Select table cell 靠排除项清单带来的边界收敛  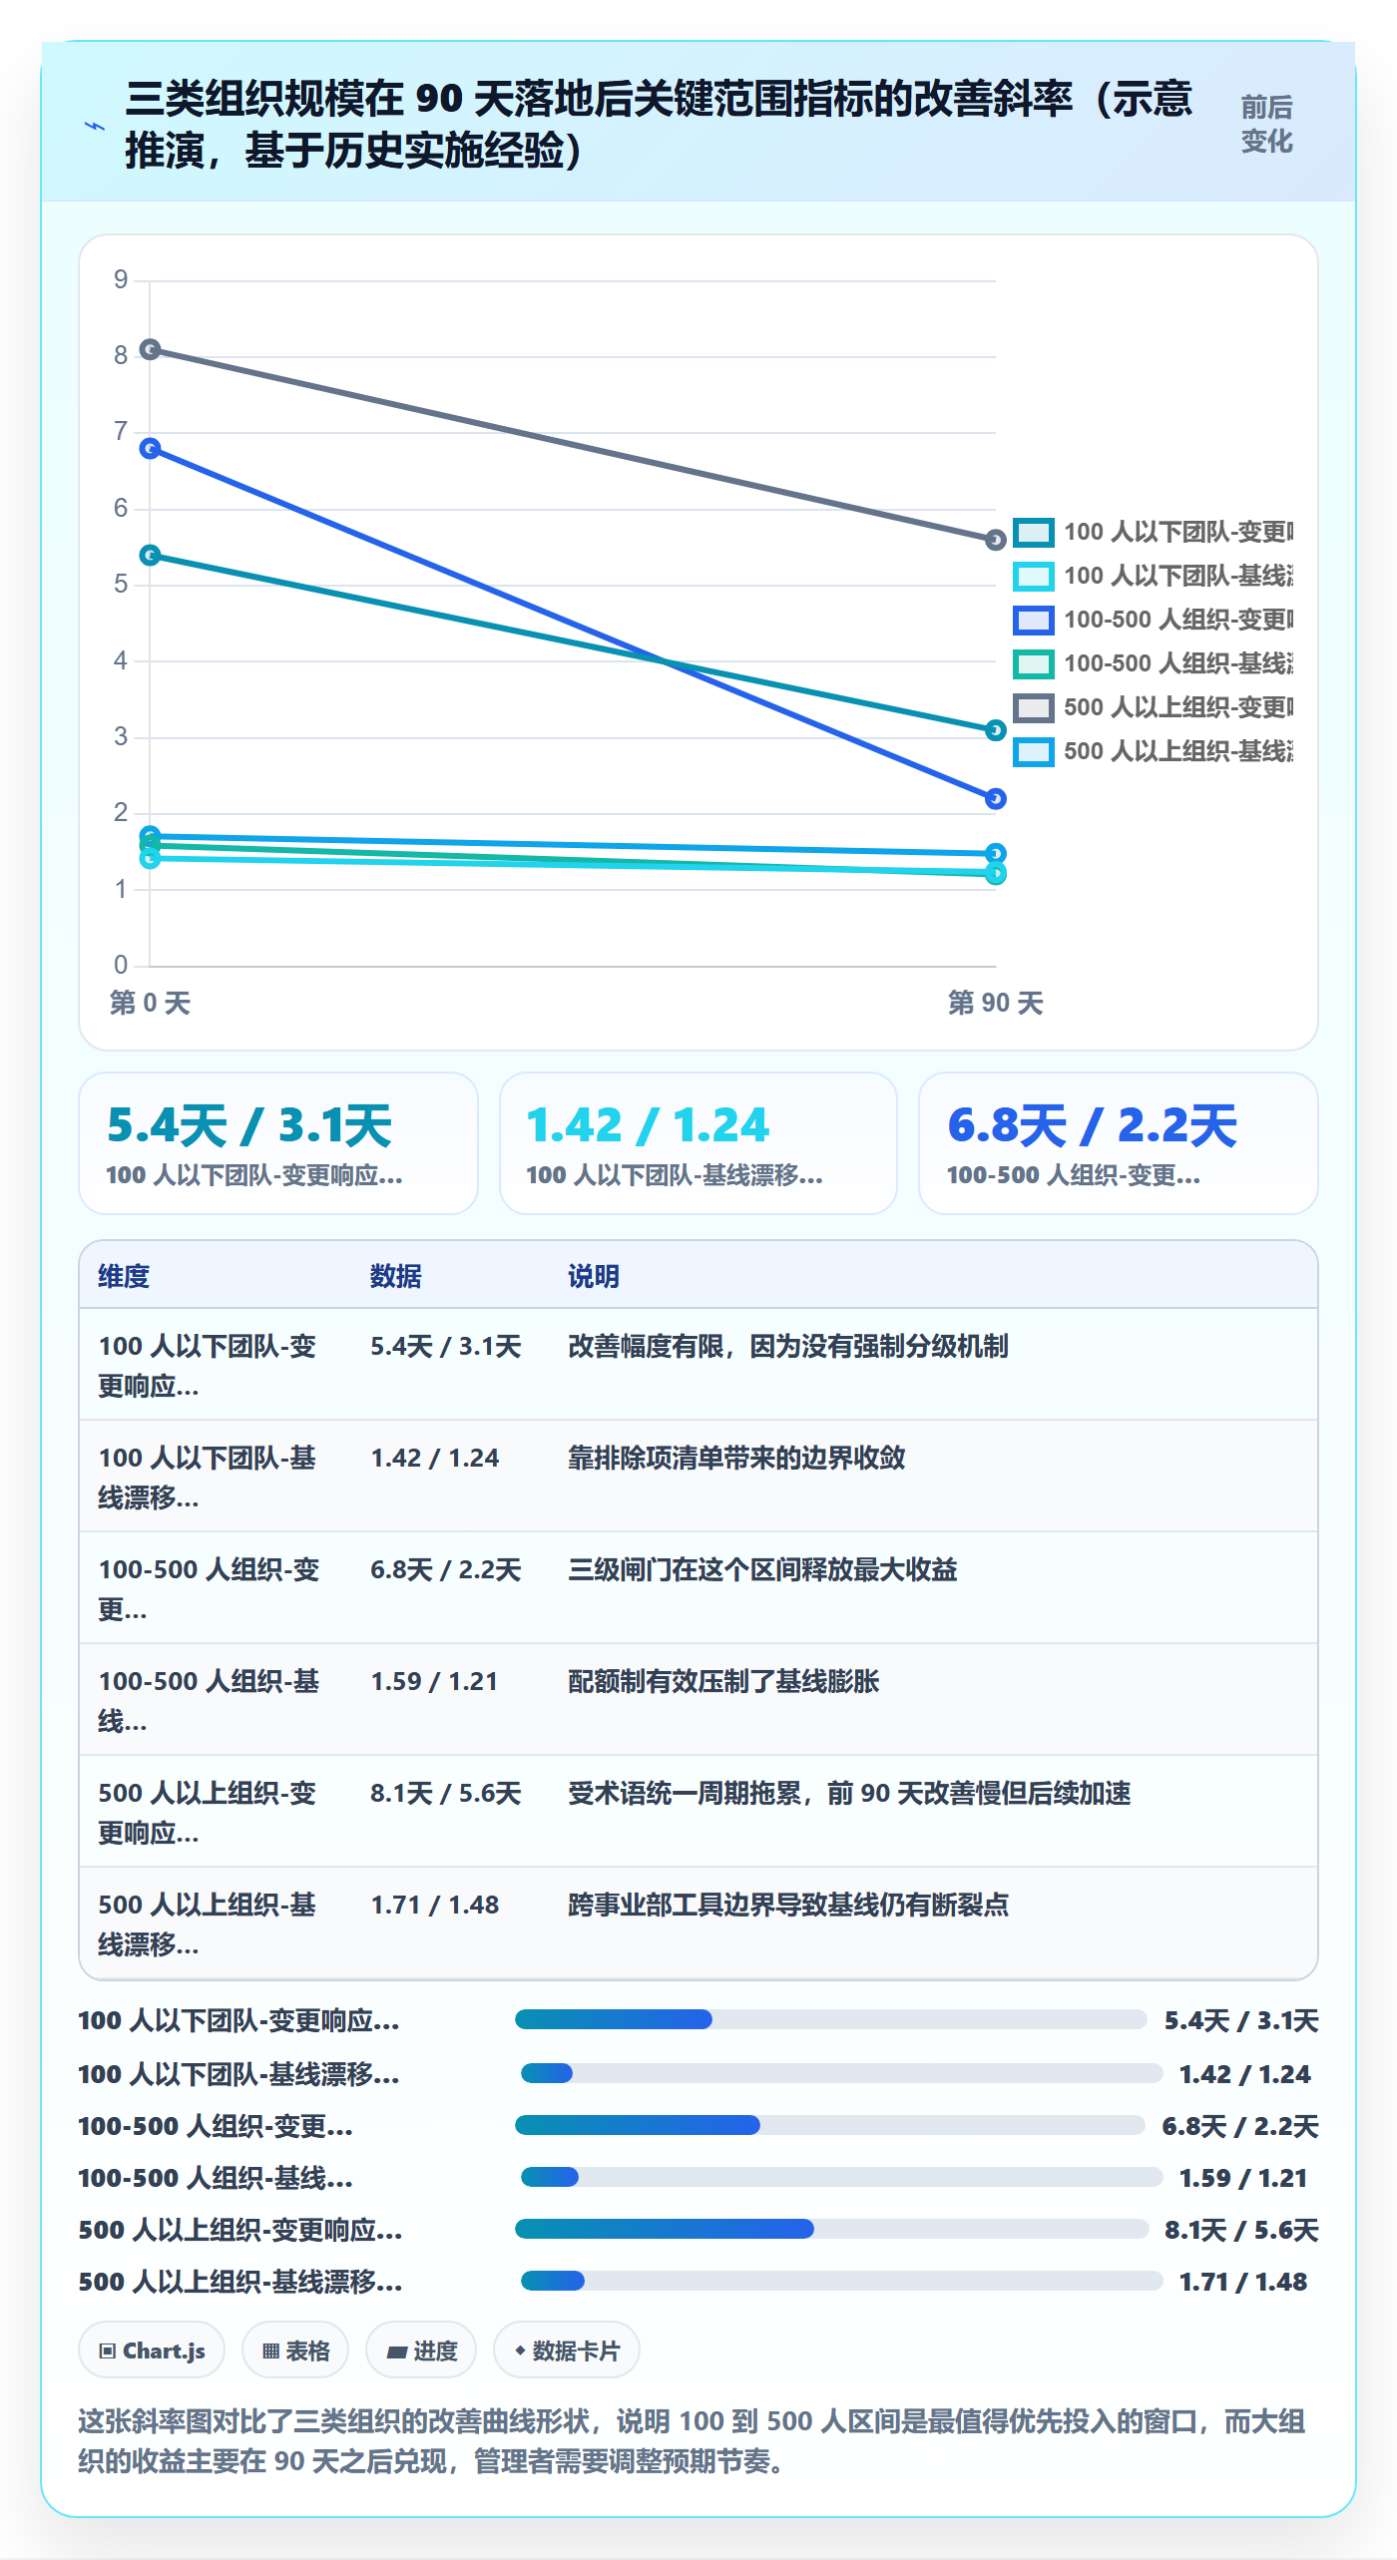coord(737,1458)
